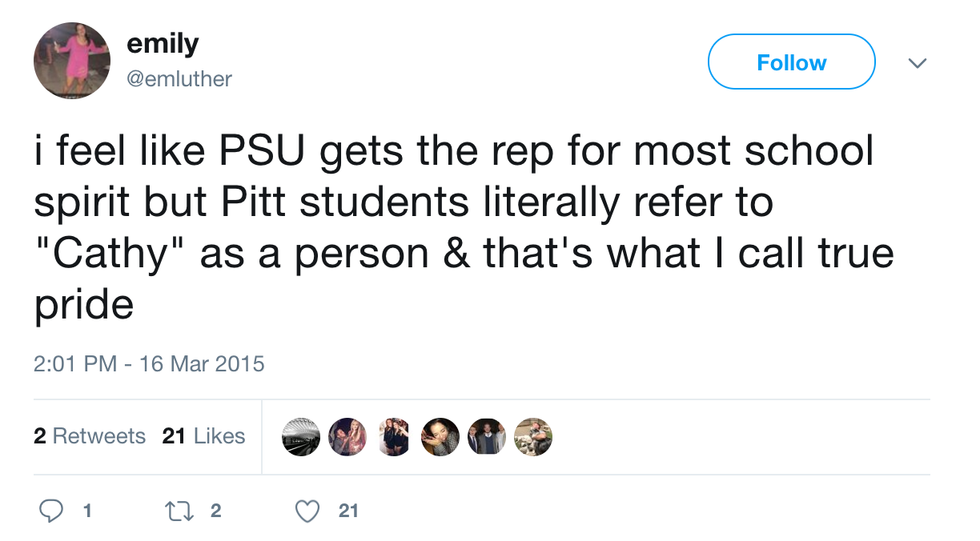This screenshot has height=541, width=980.
Task: Click the reply speech bubble icon
Action: [x=51, y=511]
